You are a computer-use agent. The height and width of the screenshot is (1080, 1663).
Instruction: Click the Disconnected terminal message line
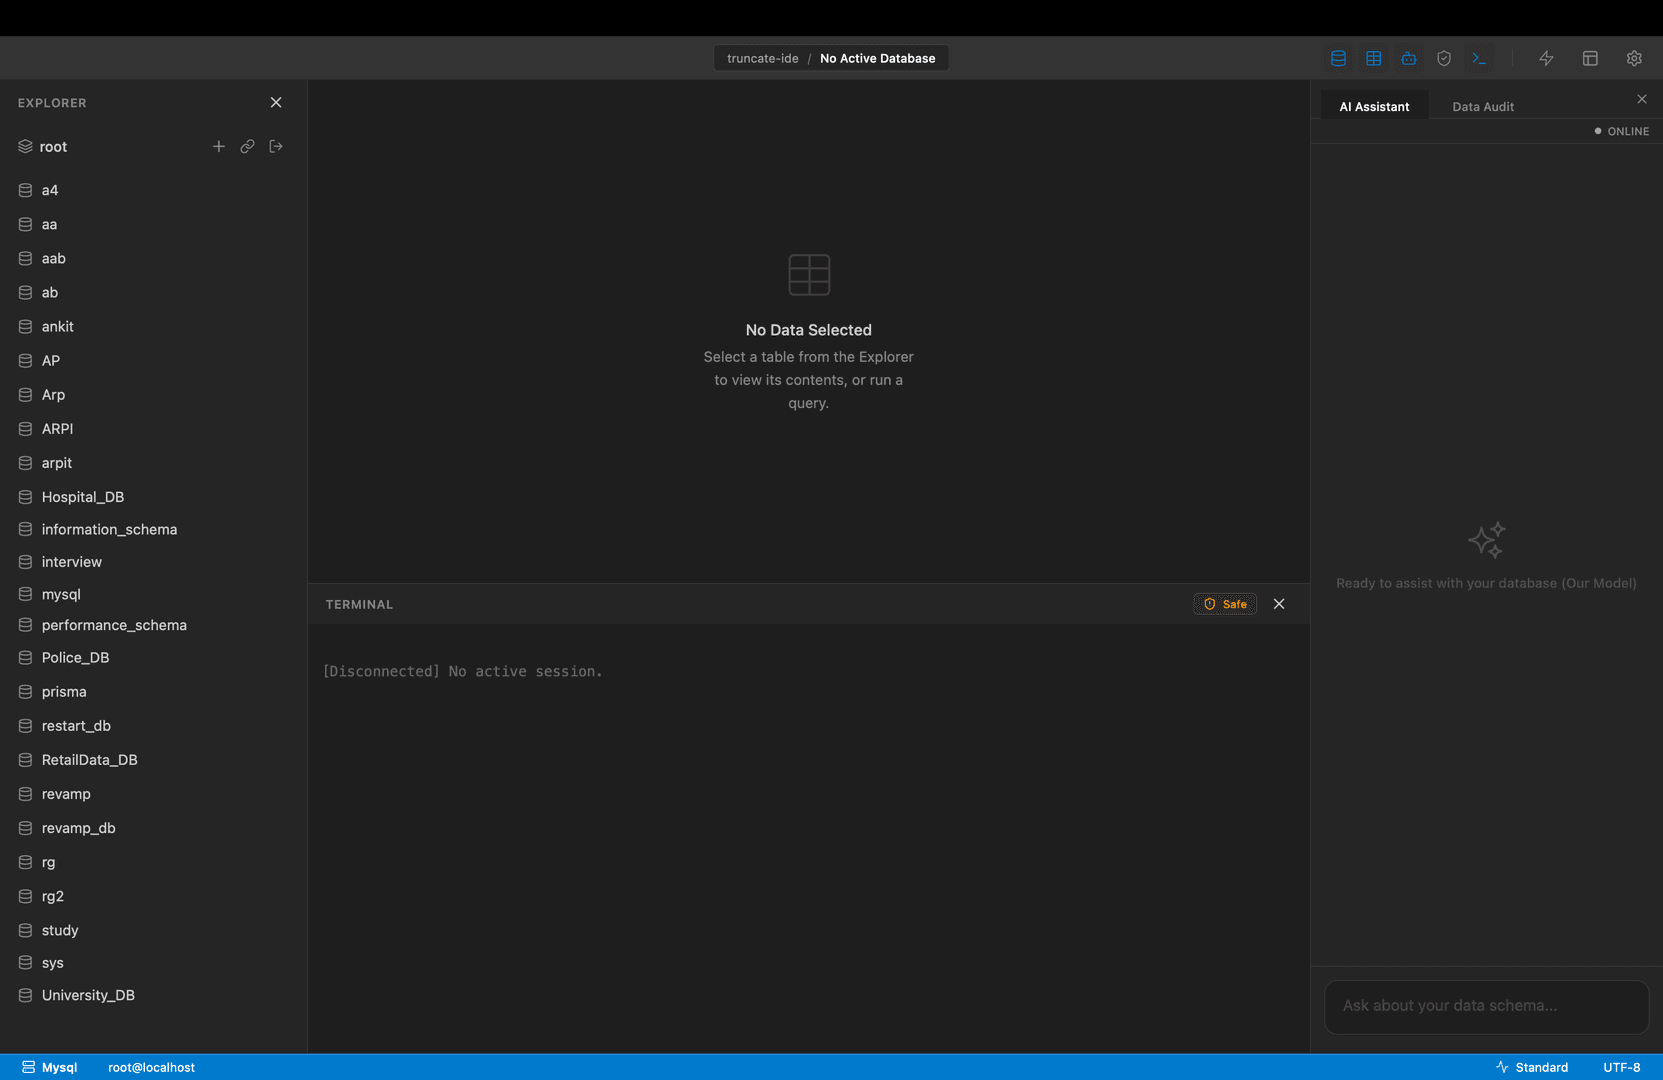point(462,671)
